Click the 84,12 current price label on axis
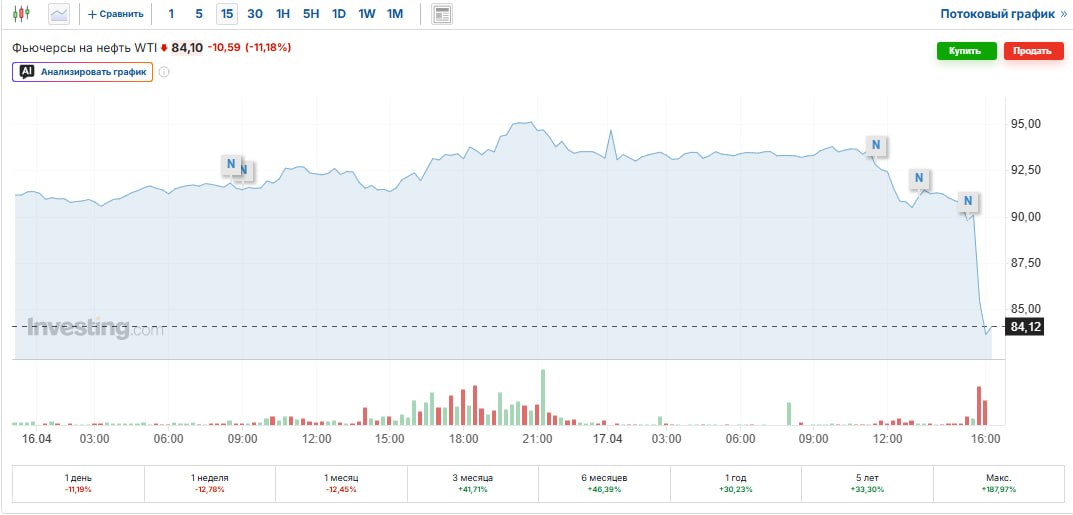1073x515 pixels. tap(1026, 327)
